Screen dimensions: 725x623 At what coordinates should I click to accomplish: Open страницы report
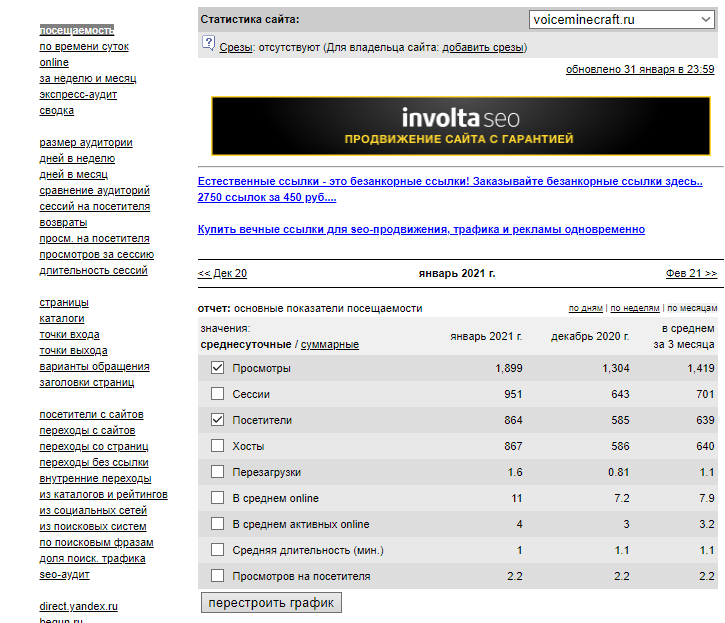64,302
